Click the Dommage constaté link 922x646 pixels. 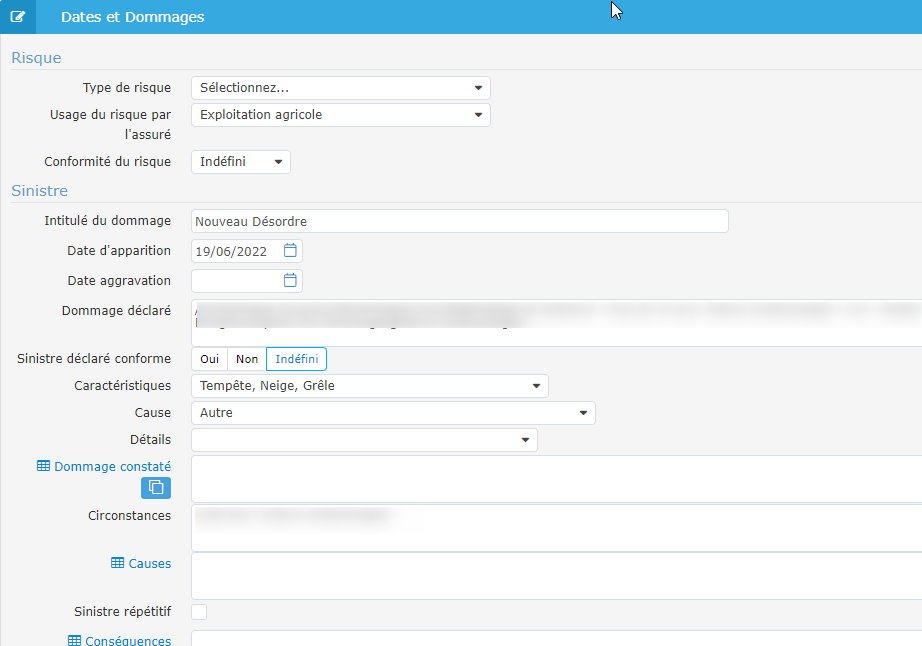112,466
